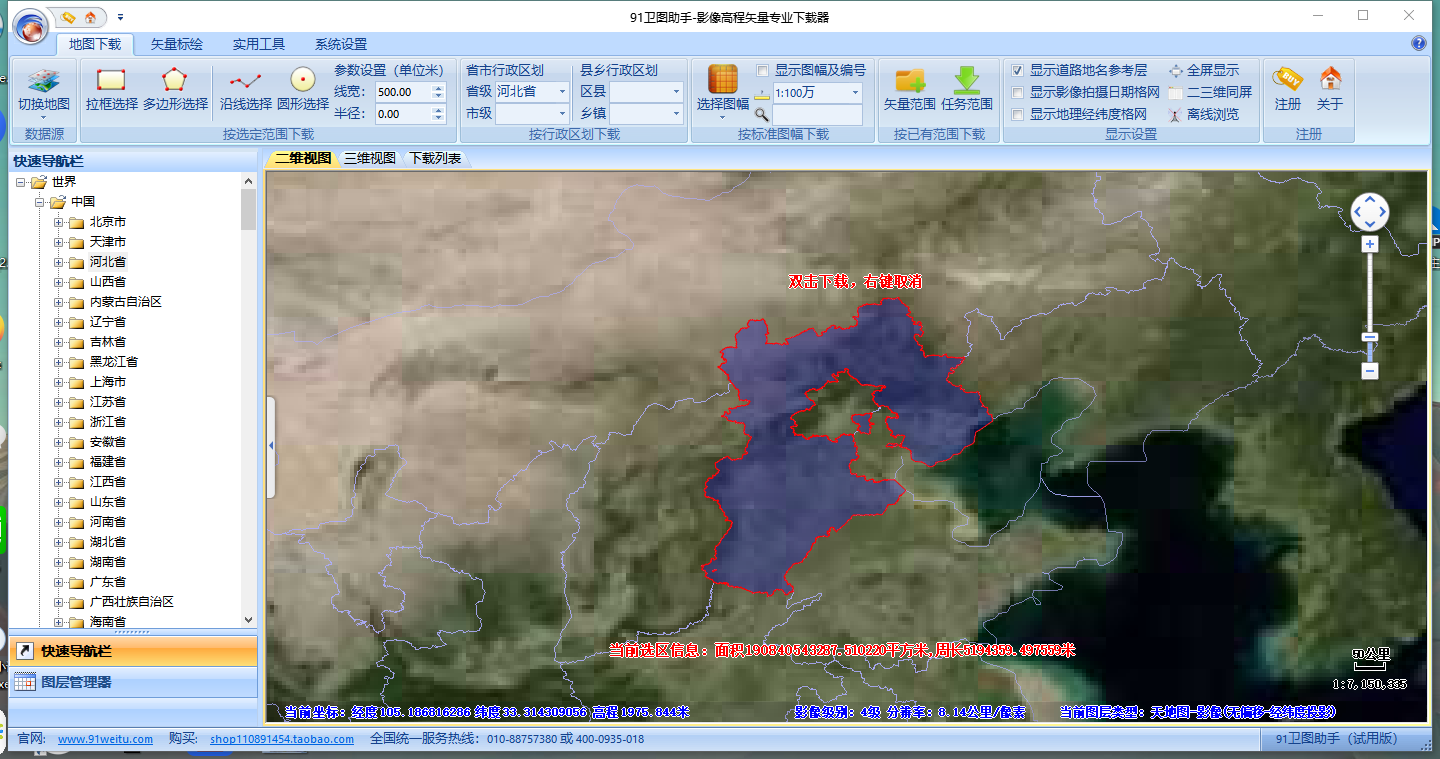Enable 显示地理经纬度格网 checkbox
This screenshot has width=1440, height=759.
click(x=1017, y=115)
